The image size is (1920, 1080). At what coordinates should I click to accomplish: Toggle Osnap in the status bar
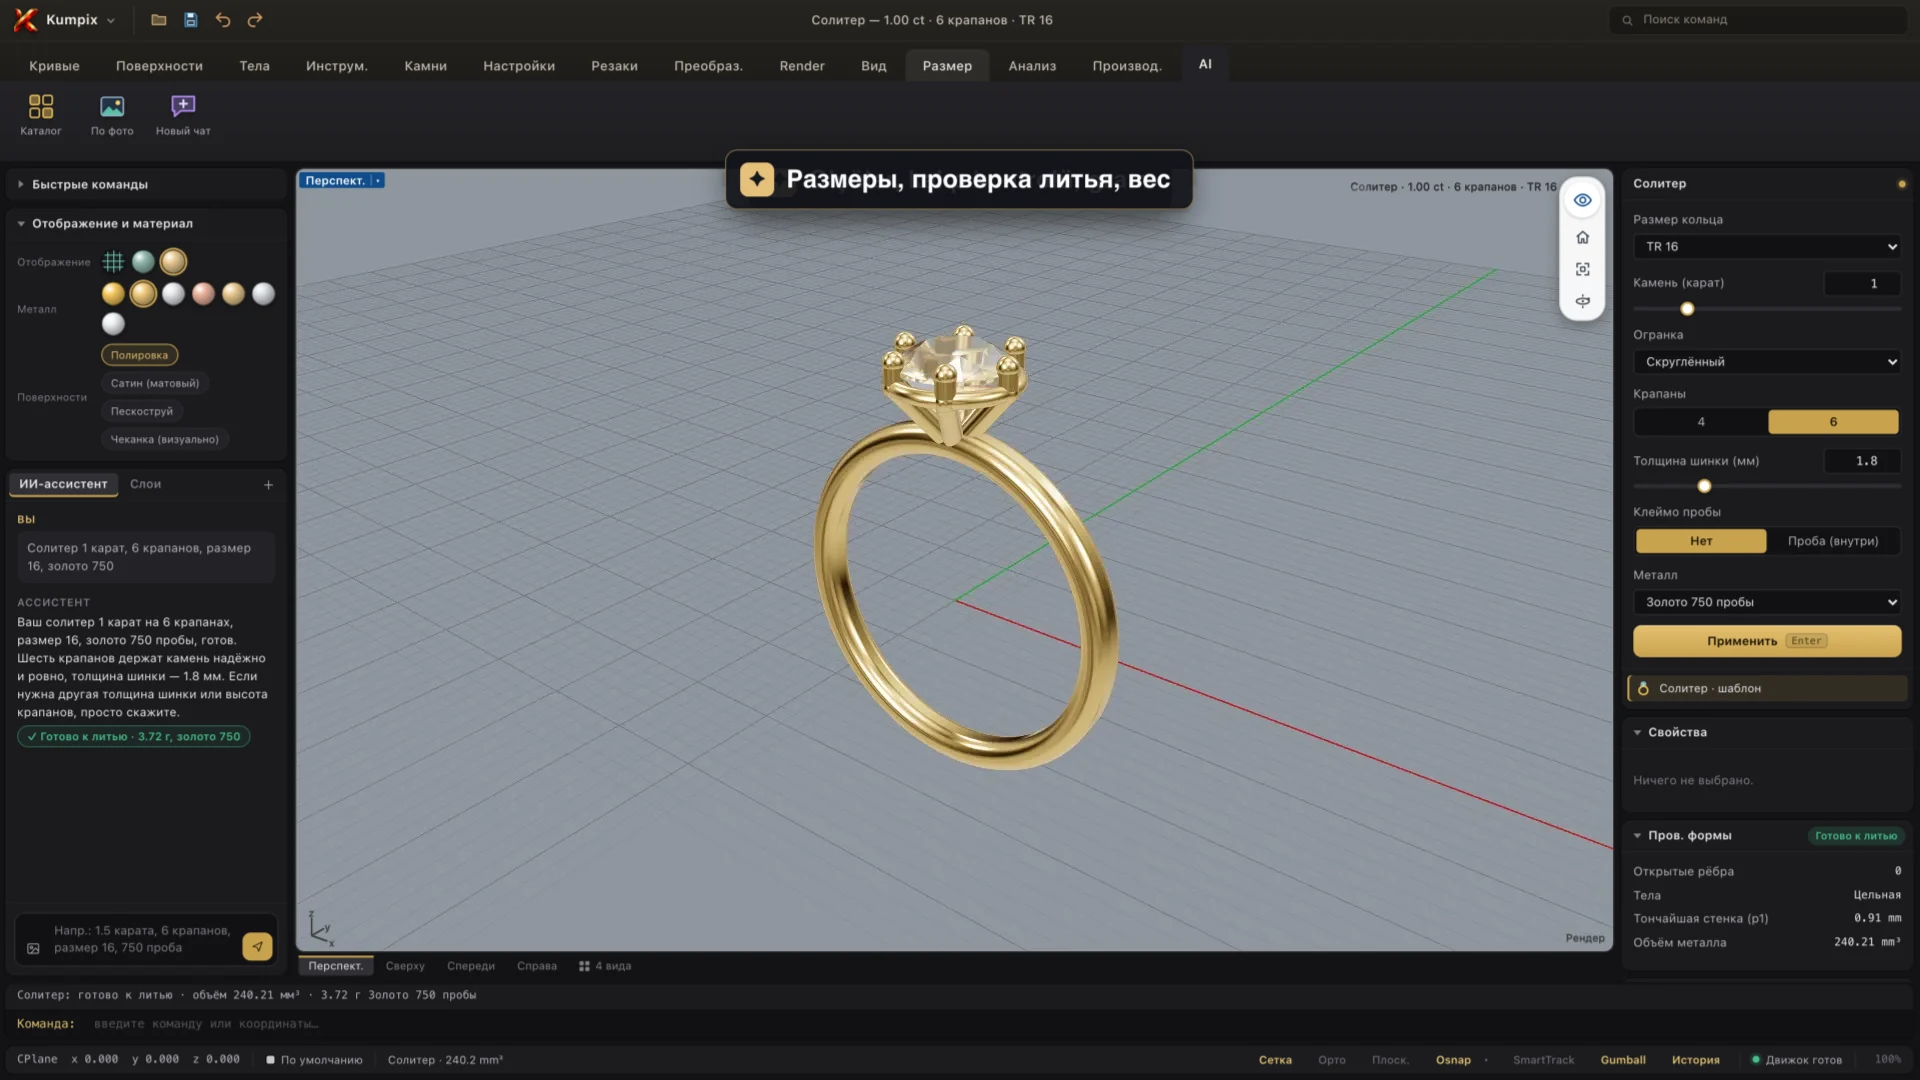(1453, 1060)
